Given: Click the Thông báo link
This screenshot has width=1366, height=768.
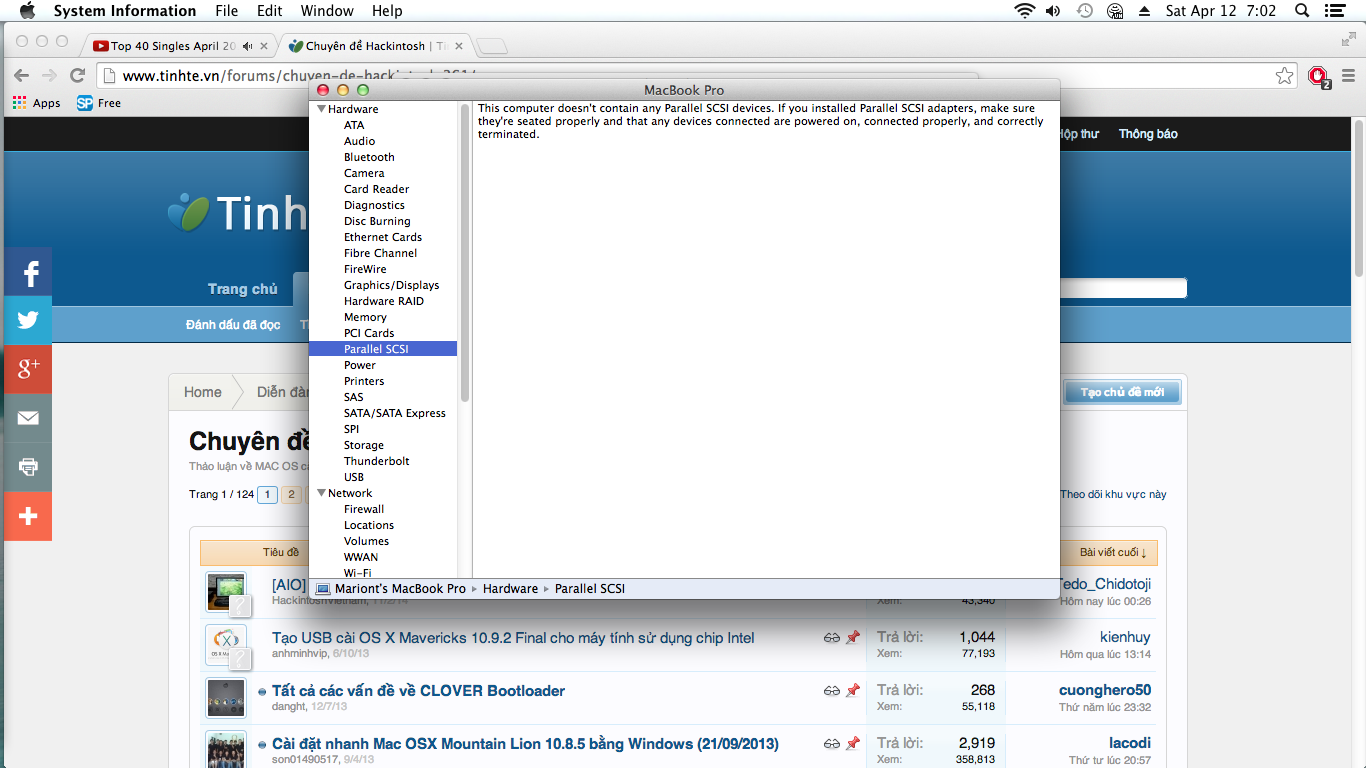Looking at the screenshot, I should pyautogui.click(x=1148, y=134).
